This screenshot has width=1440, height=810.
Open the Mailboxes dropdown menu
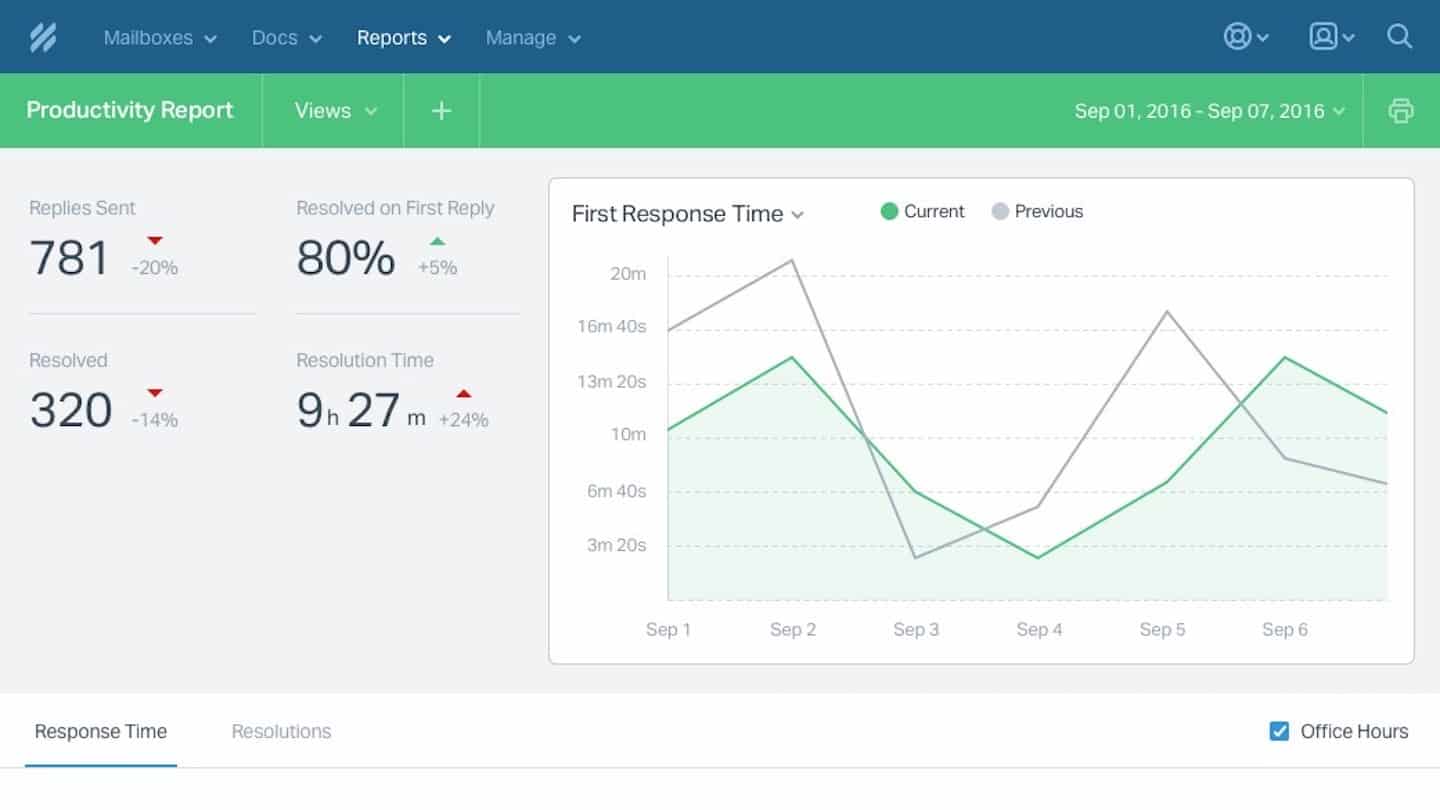pos(160,38)
